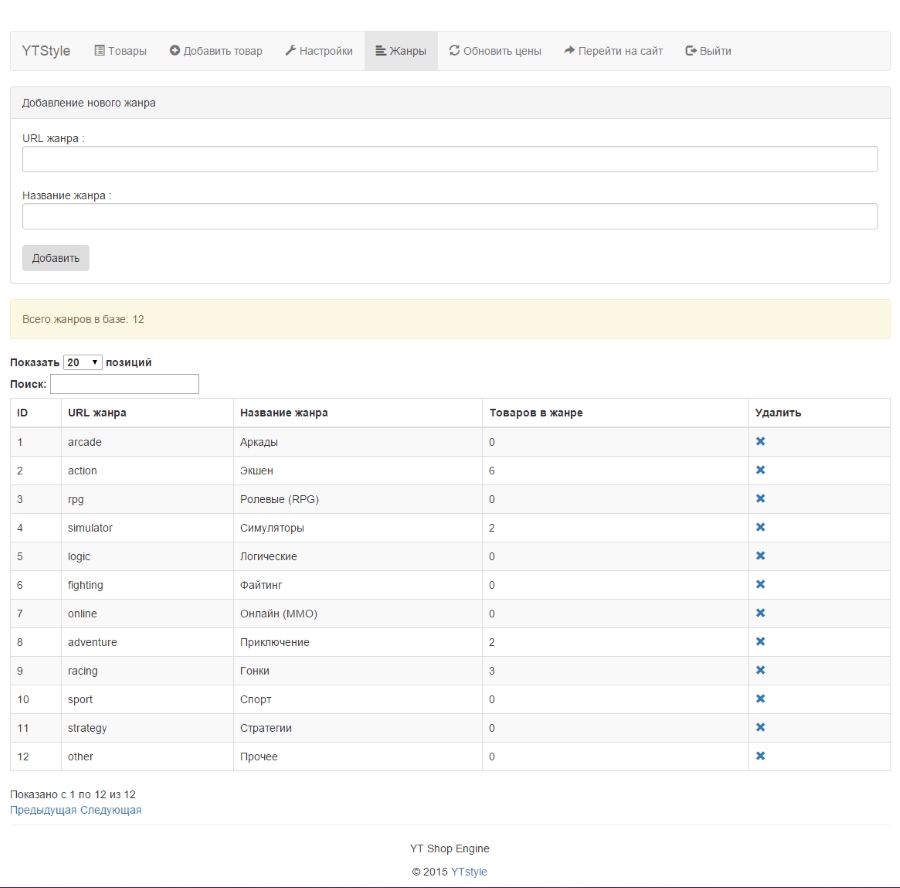
Task: Delete the racing genre row
Action: [760, 670]
